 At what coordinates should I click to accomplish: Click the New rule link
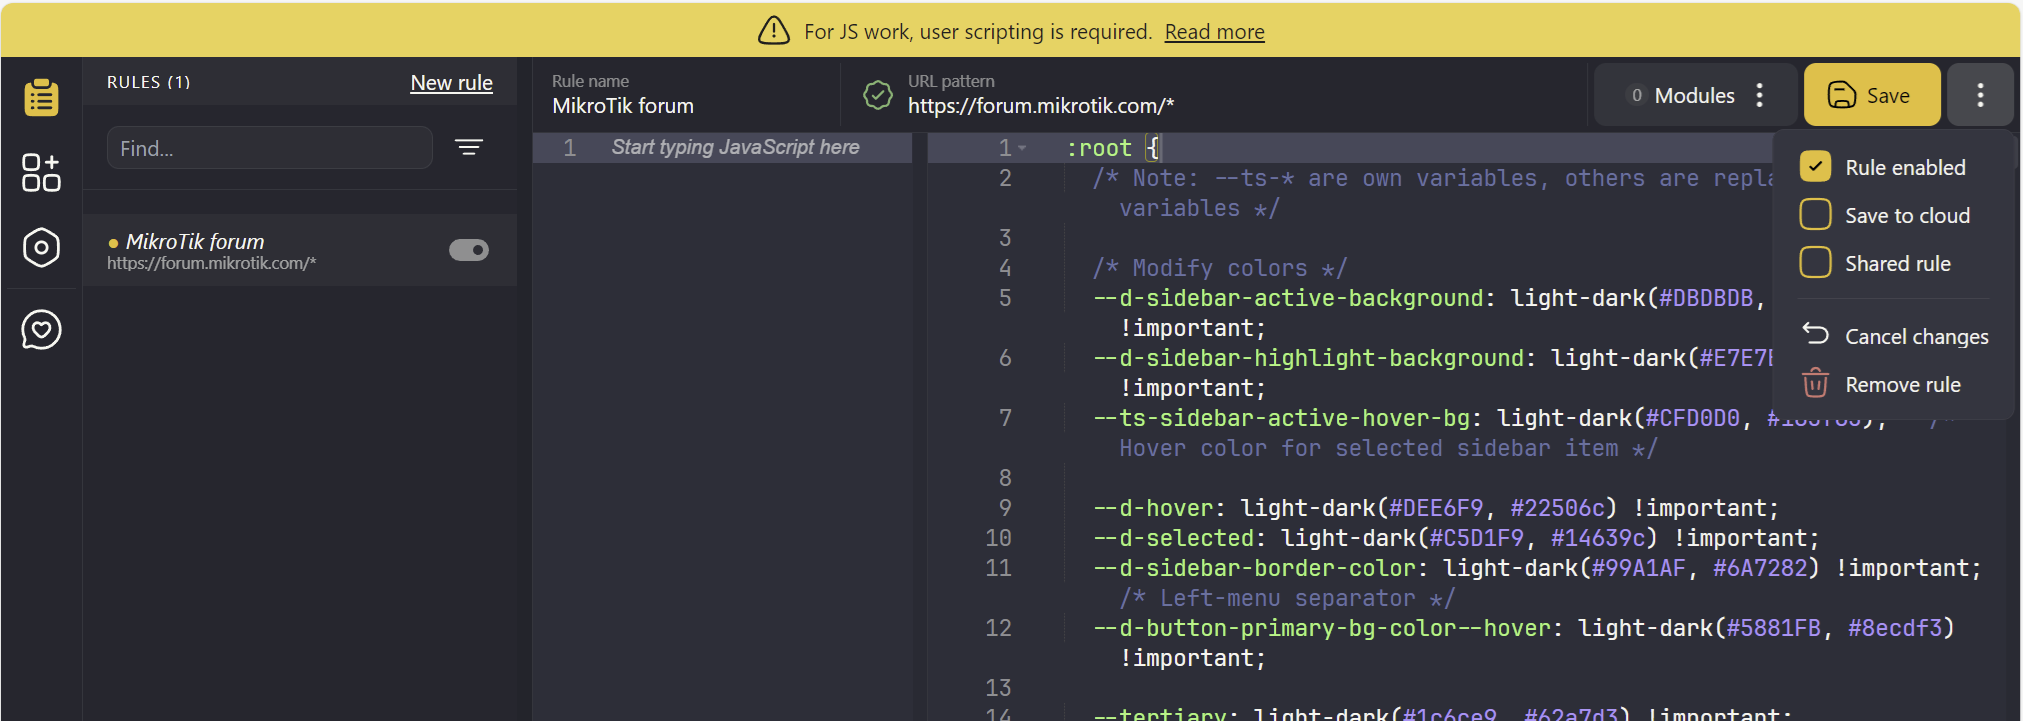(x=451, y=83)
